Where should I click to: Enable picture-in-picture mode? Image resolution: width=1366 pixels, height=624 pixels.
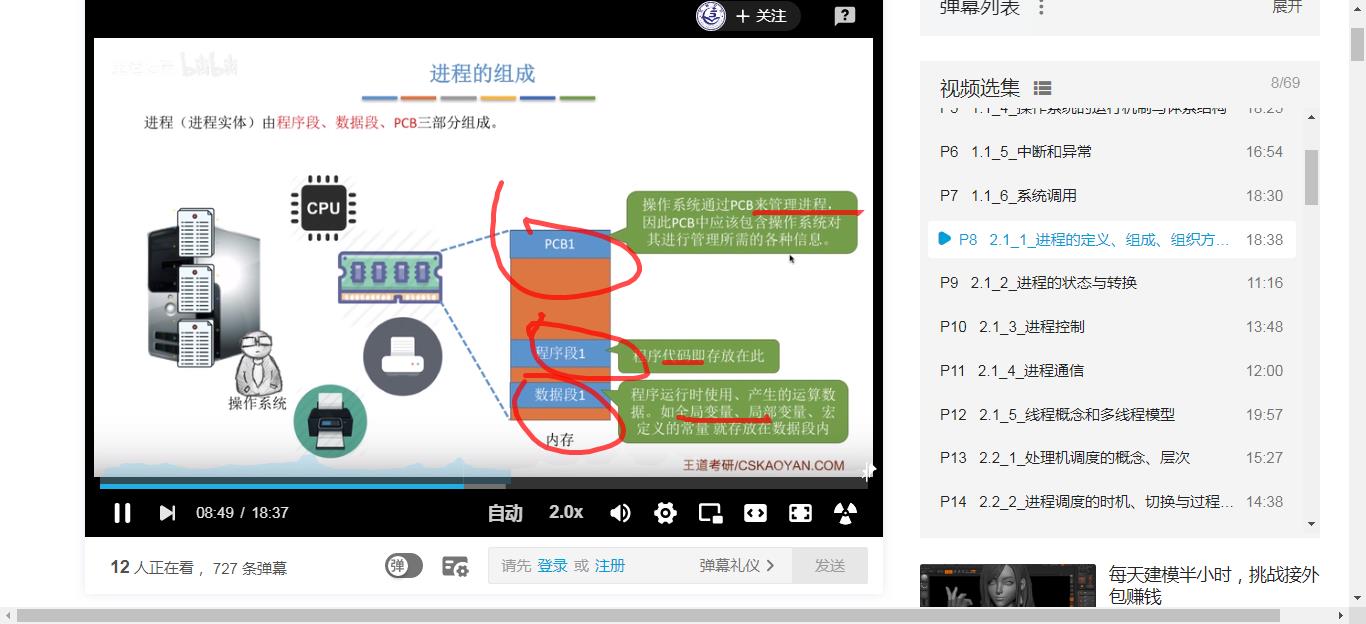(x=710, y=513)
